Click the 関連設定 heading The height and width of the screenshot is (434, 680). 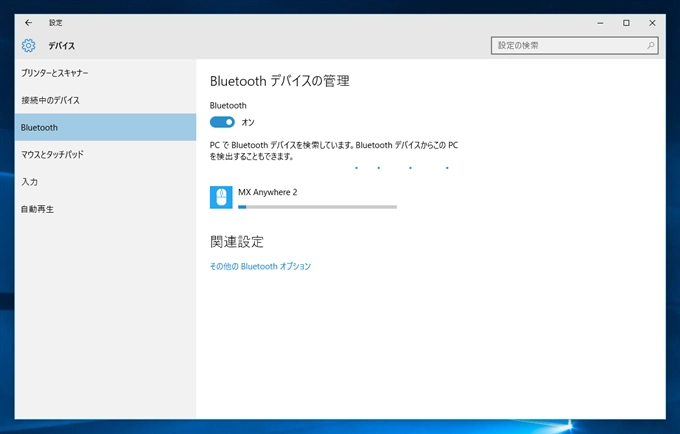[x=237, y=241]
